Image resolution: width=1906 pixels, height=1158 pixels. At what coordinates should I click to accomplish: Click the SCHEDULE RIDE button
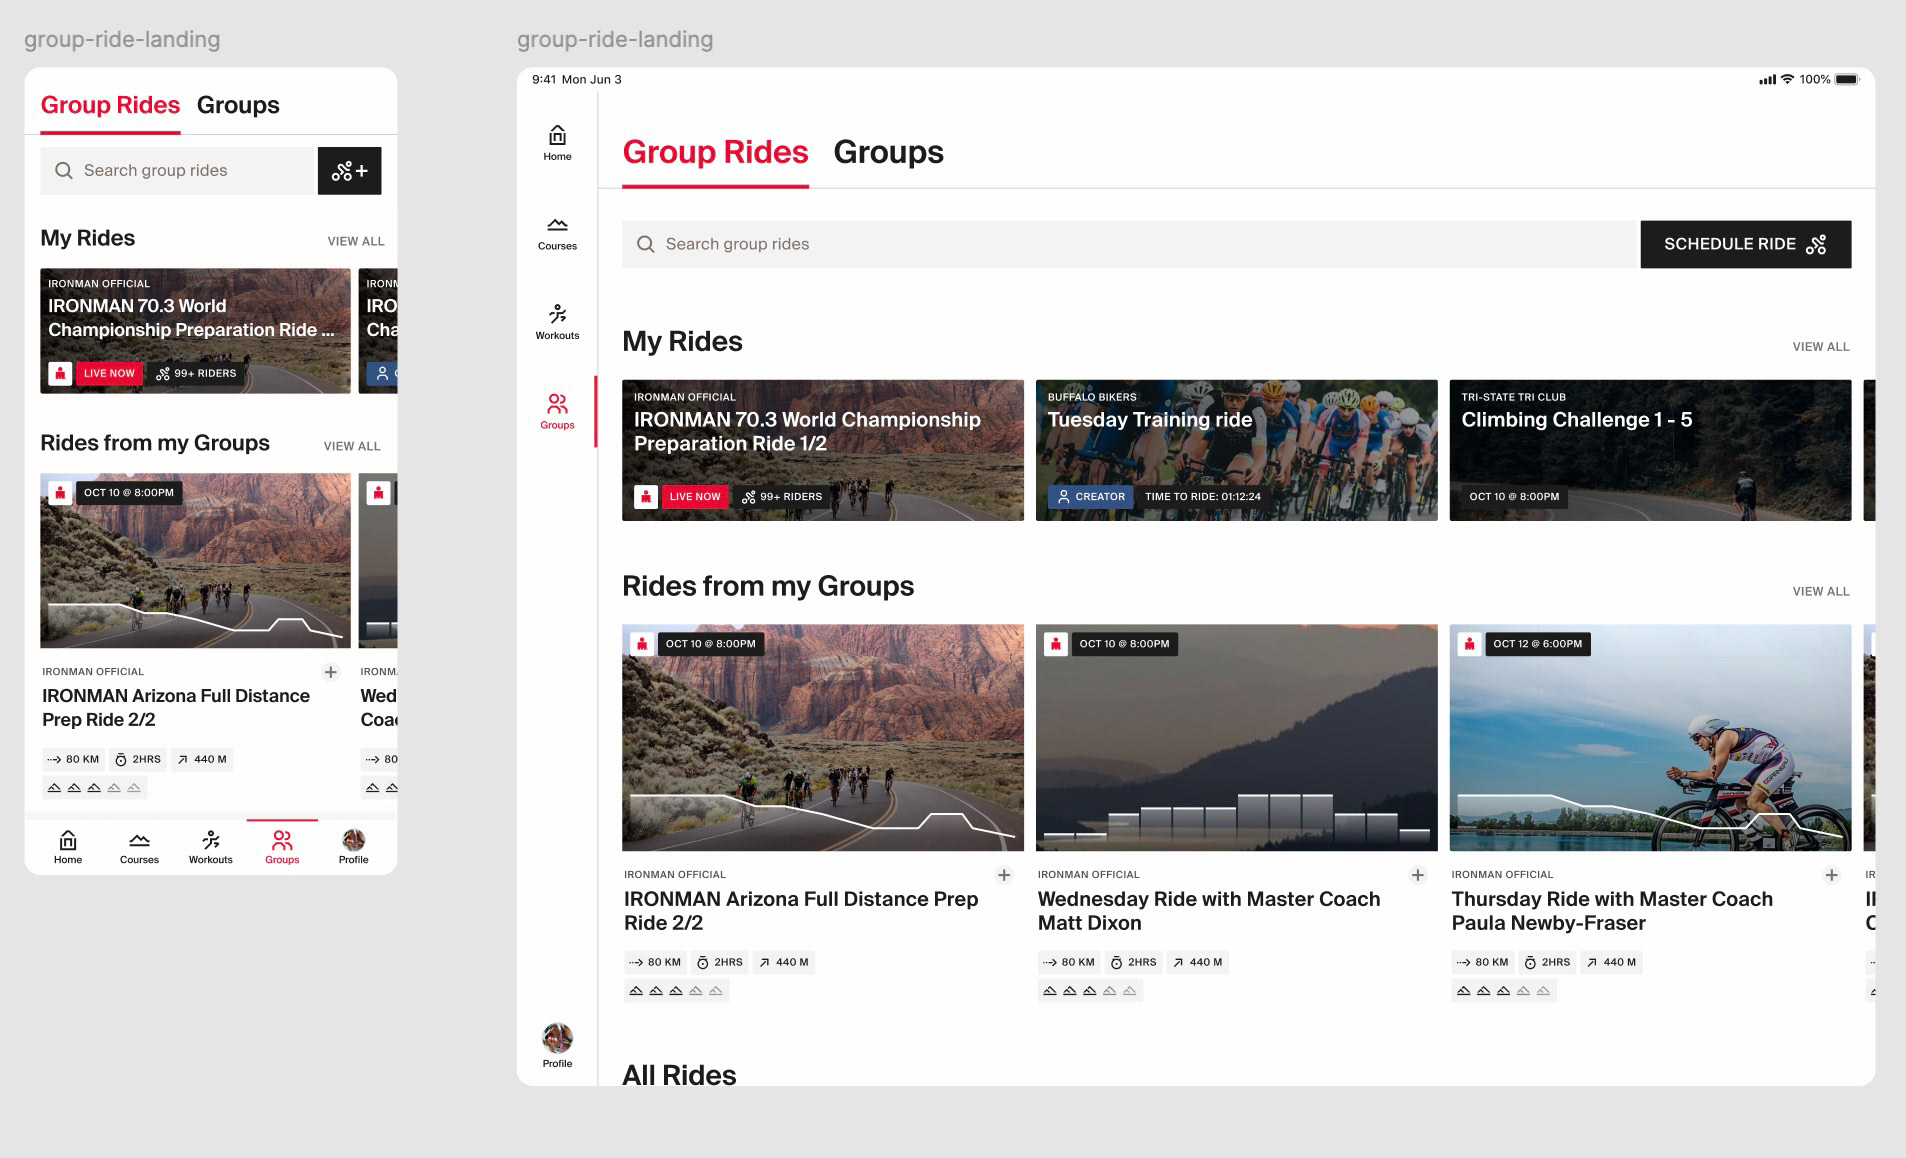pyautogui.click(x=1745, y=244)
